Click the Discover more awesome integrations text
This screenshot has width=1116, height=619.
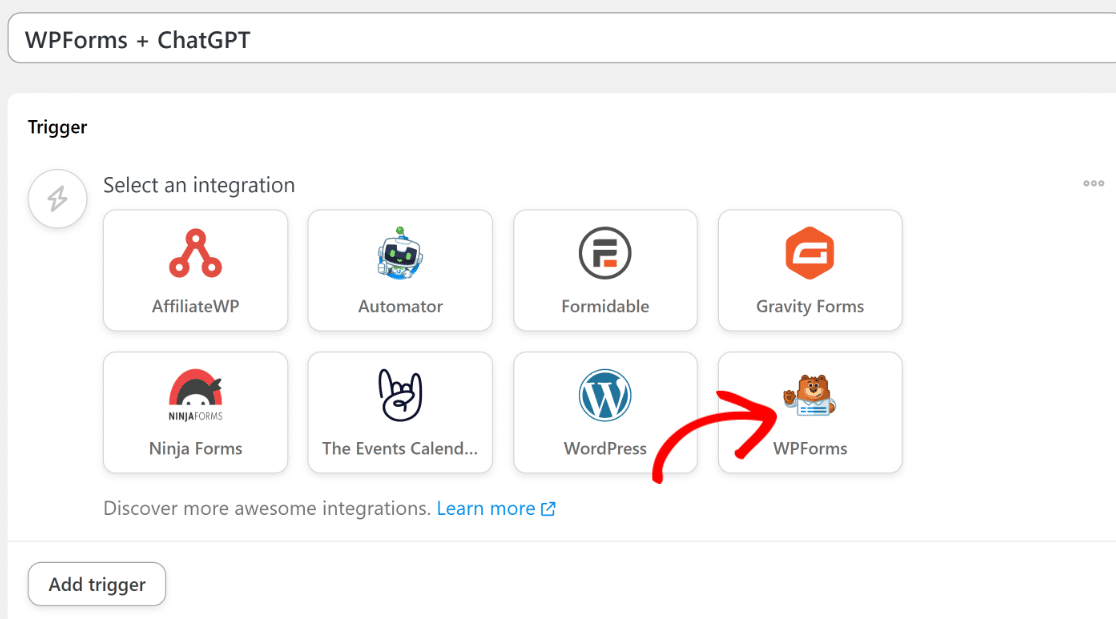pos(267,509)
